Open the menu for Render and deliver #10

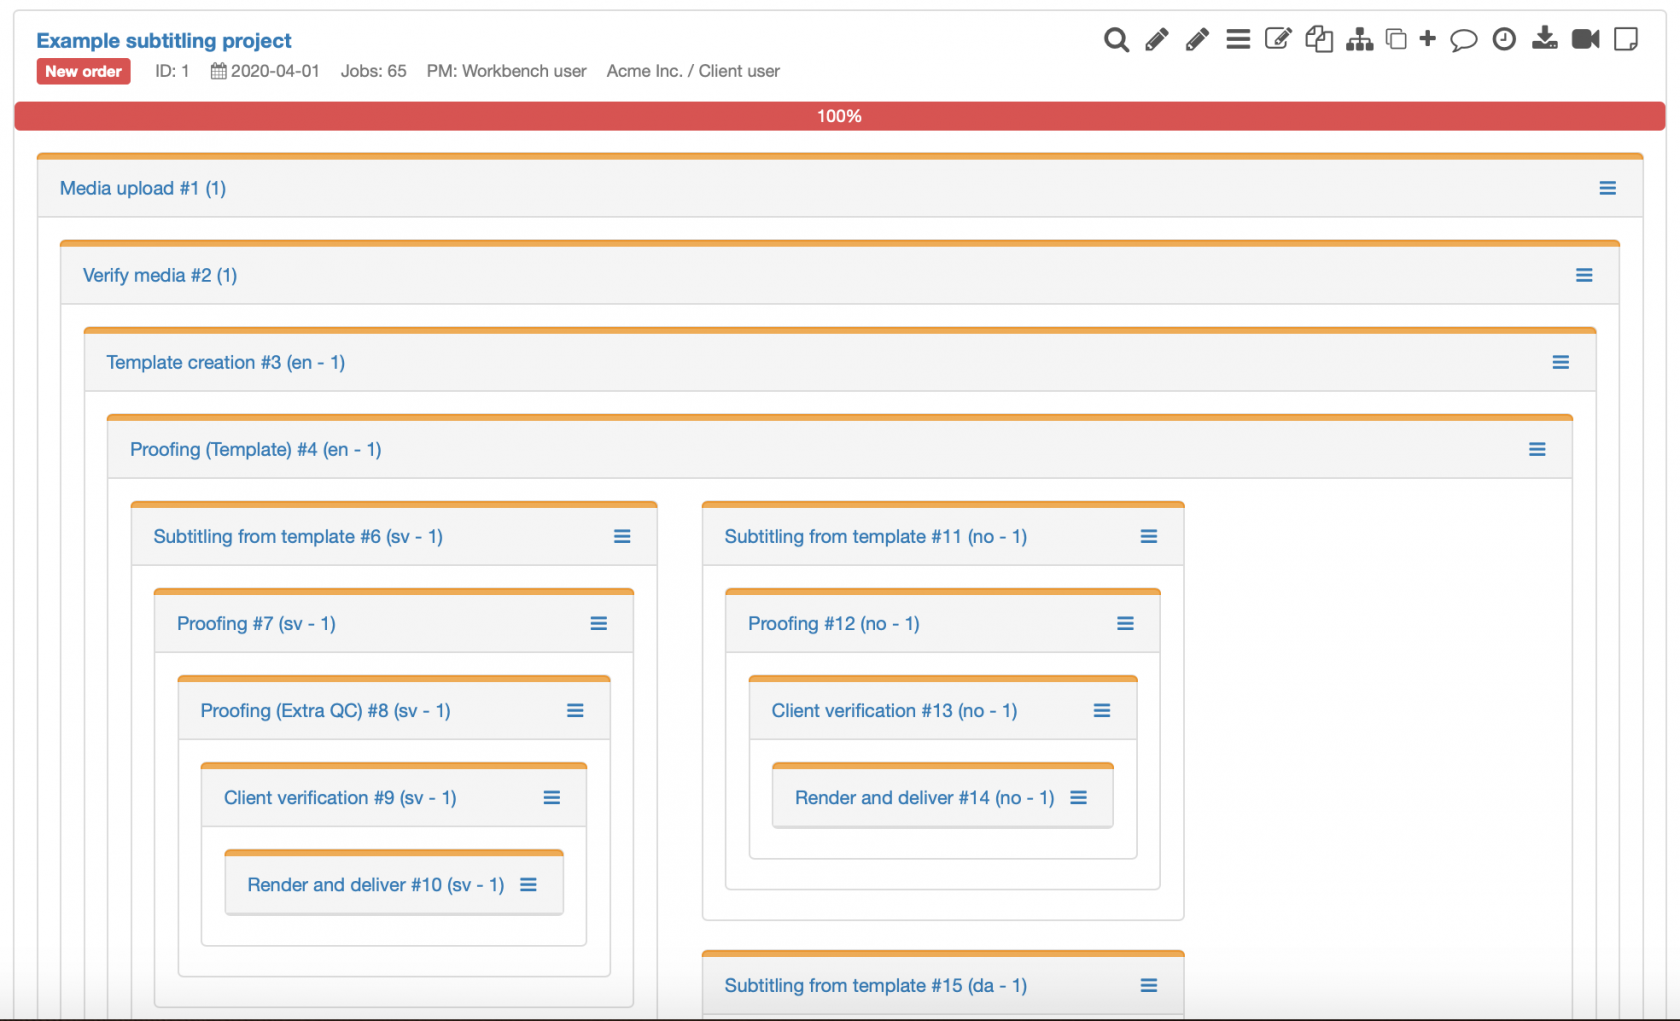pyautogui.click(x=528, y=884)
